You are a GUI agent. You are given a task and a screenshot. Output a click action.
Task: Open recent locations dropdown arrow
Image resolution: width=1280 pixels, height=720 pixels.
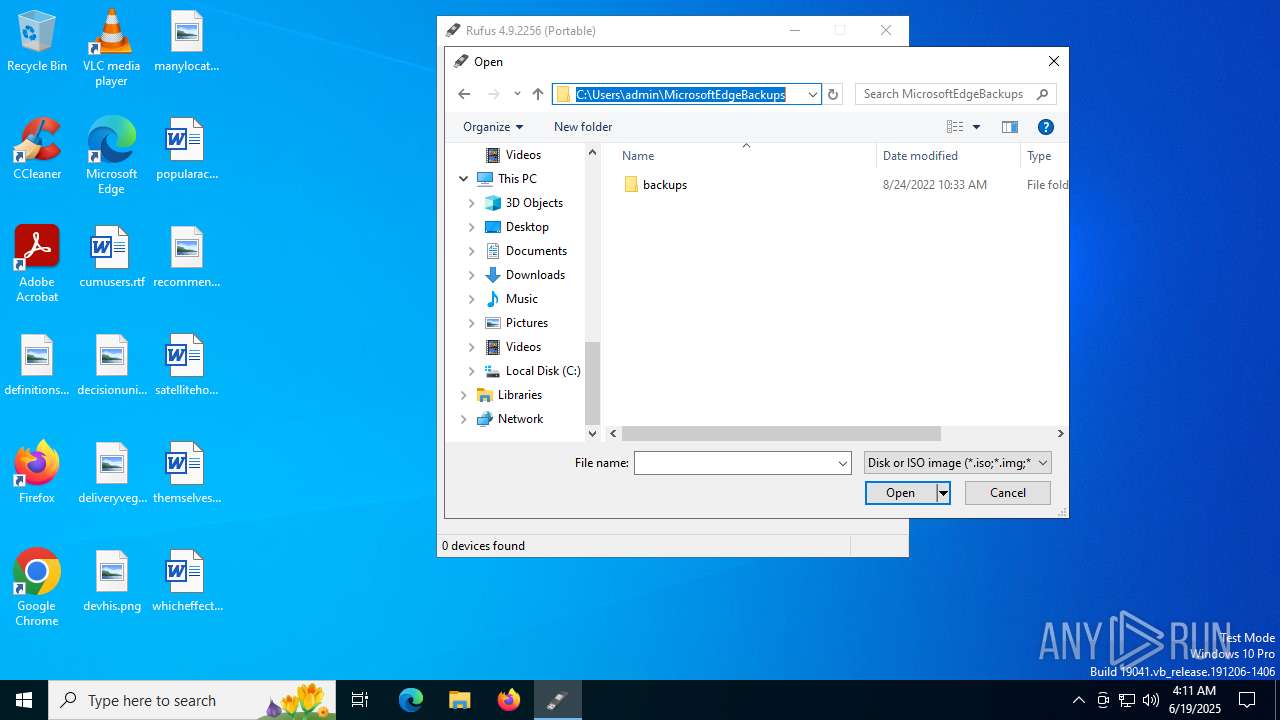[517, 94]
